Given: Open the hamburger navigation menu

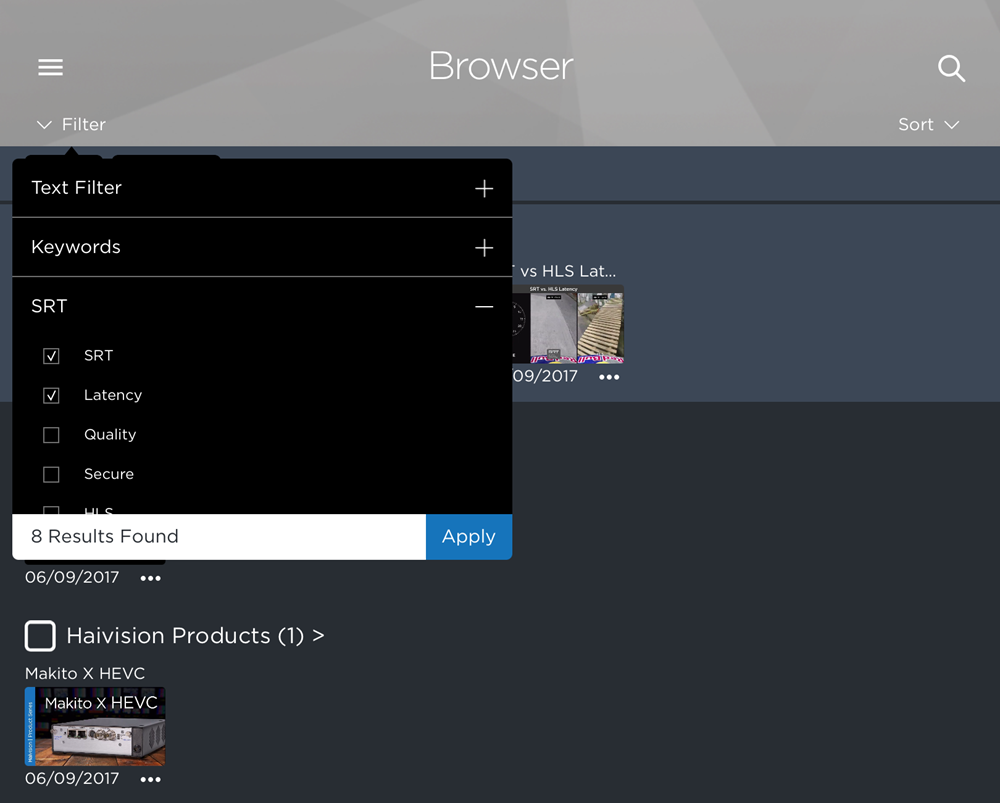Looking at the screenshot, I should coord(50,67).
